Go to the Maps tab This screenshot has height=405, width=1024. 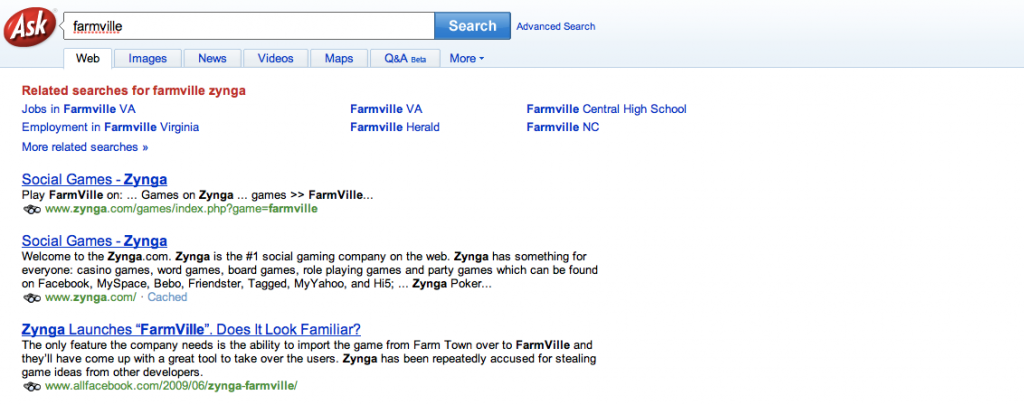339,59
